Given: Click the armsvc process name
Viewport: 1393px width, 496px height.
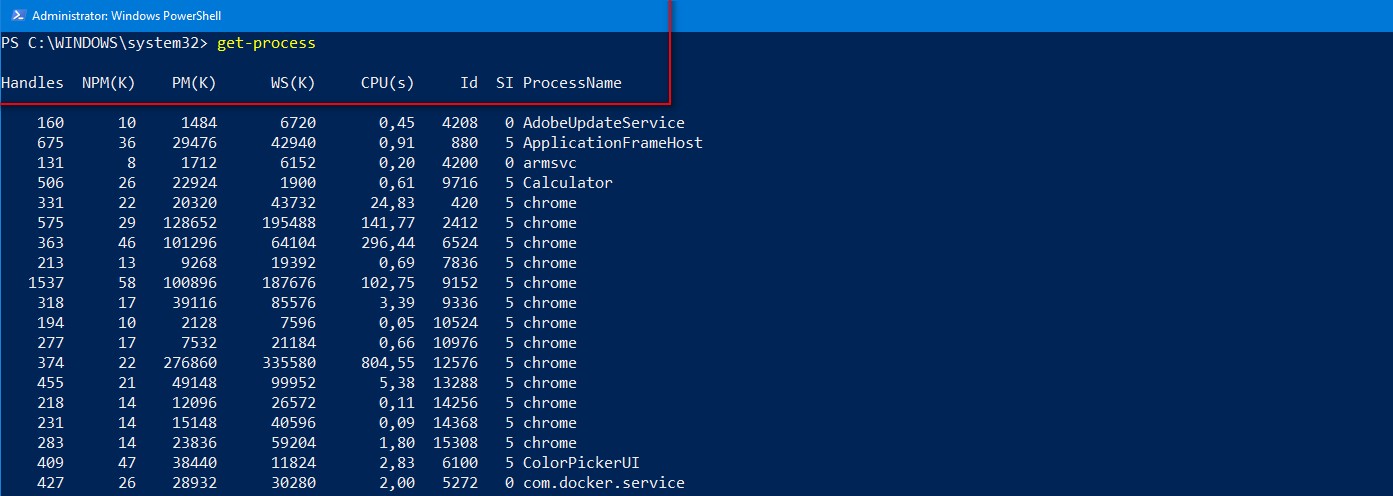Looking at the screenshot, I should [x=550, y=163].
